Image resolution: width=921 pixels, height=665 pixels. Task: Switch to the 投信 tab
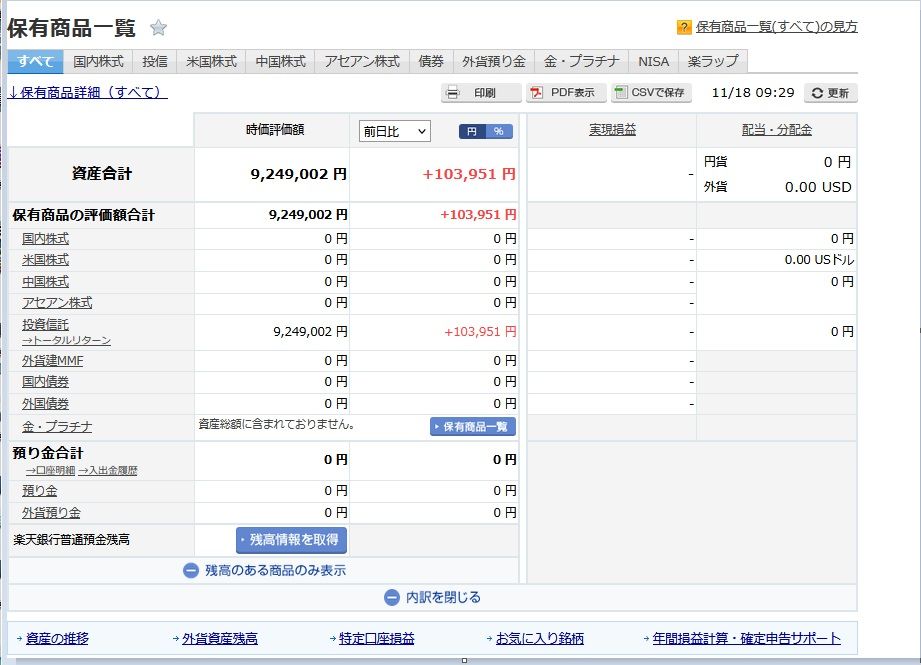(x=155, y=61)
